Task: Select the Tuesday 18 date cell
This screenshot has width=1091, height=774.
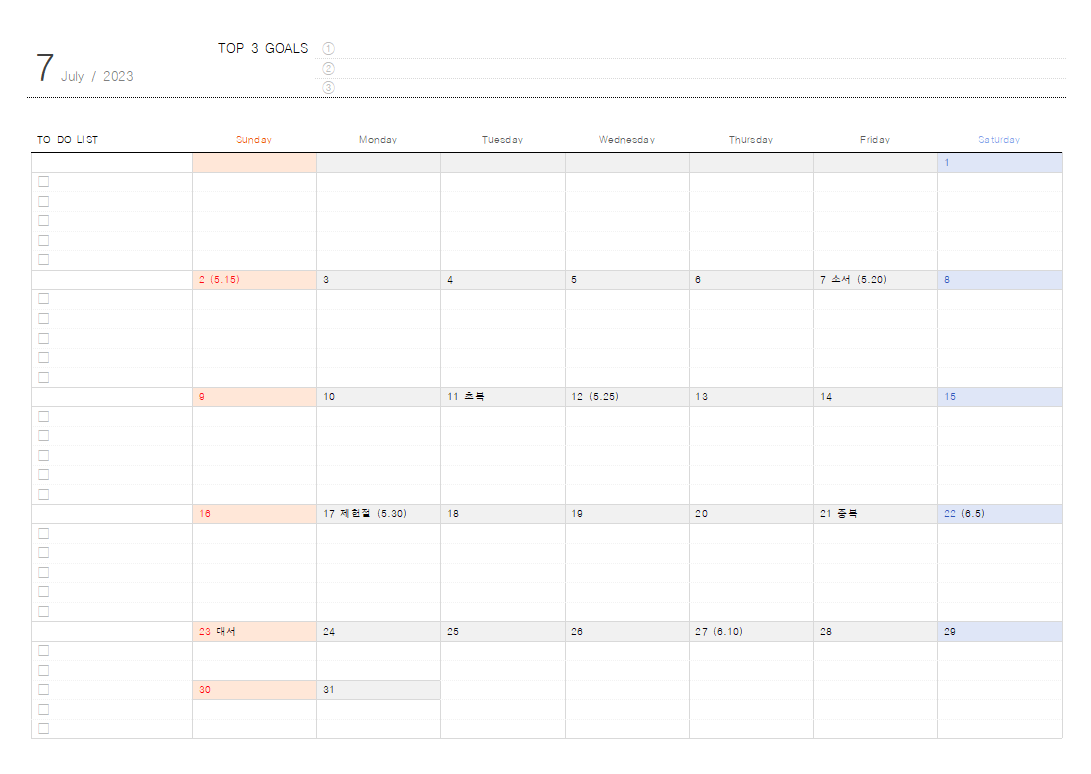Action: [x=503, y=514]
